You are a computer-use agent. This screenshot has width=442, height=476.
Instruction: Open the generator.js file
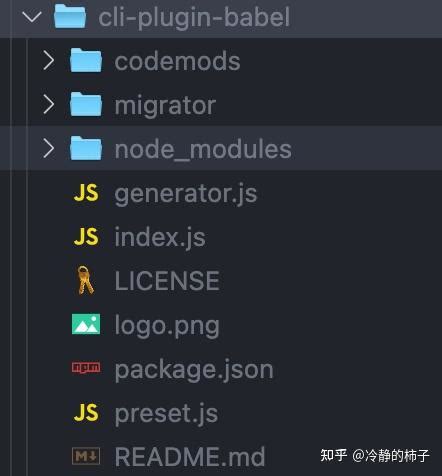[186, 194]
